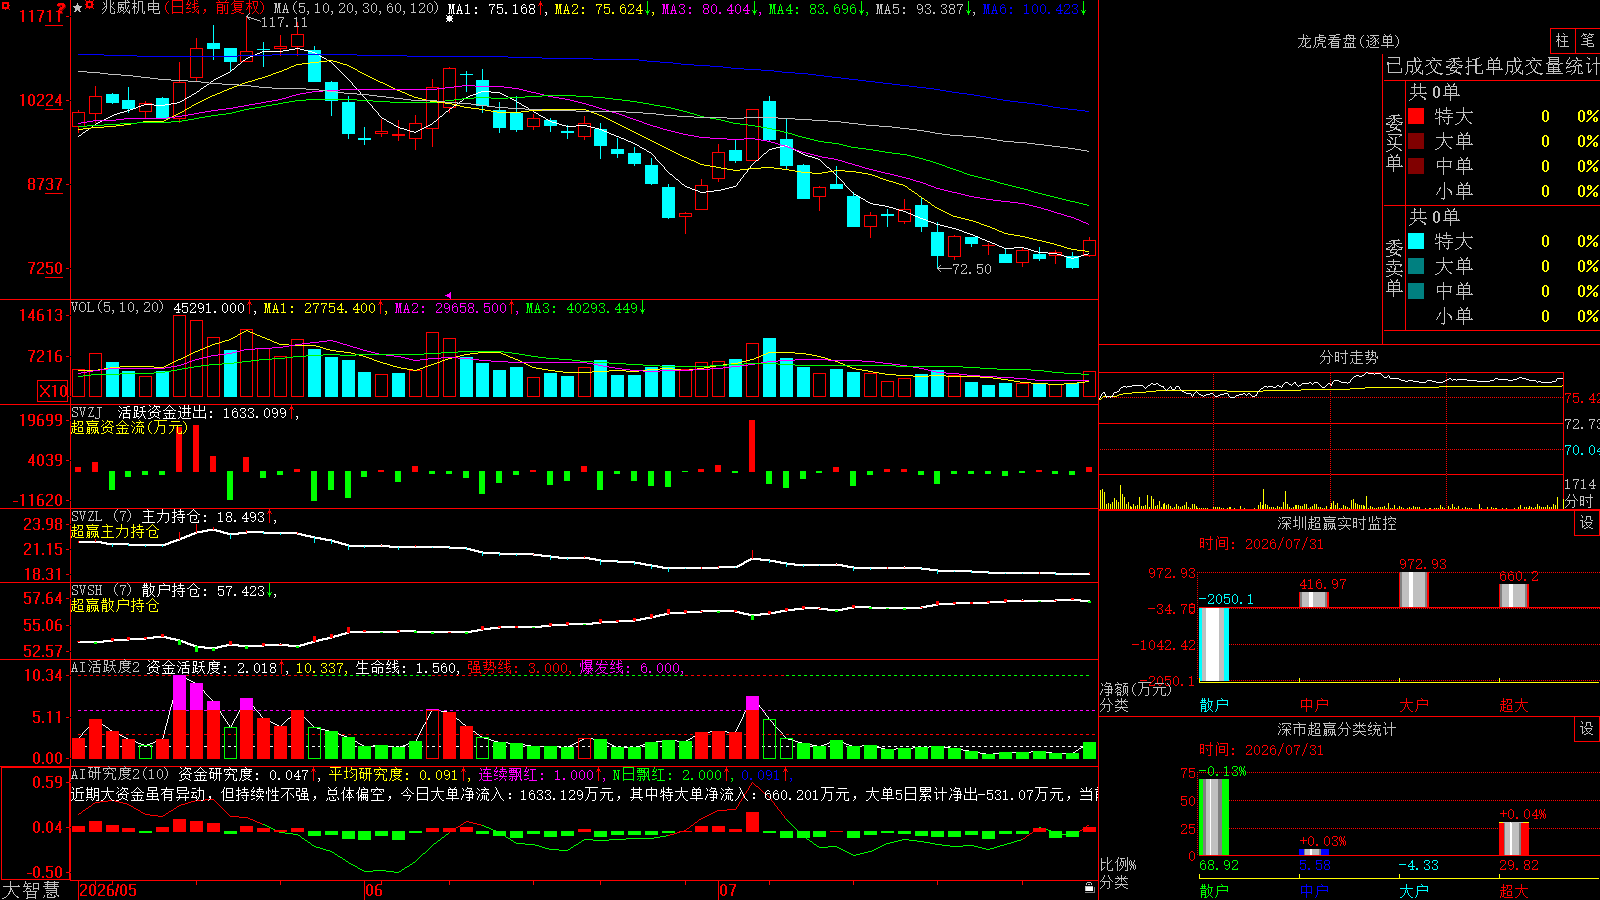1600x900 pixels.
Task: Click the red 超大 bar at 29.82 percent
Action: tap(1514, 839)
